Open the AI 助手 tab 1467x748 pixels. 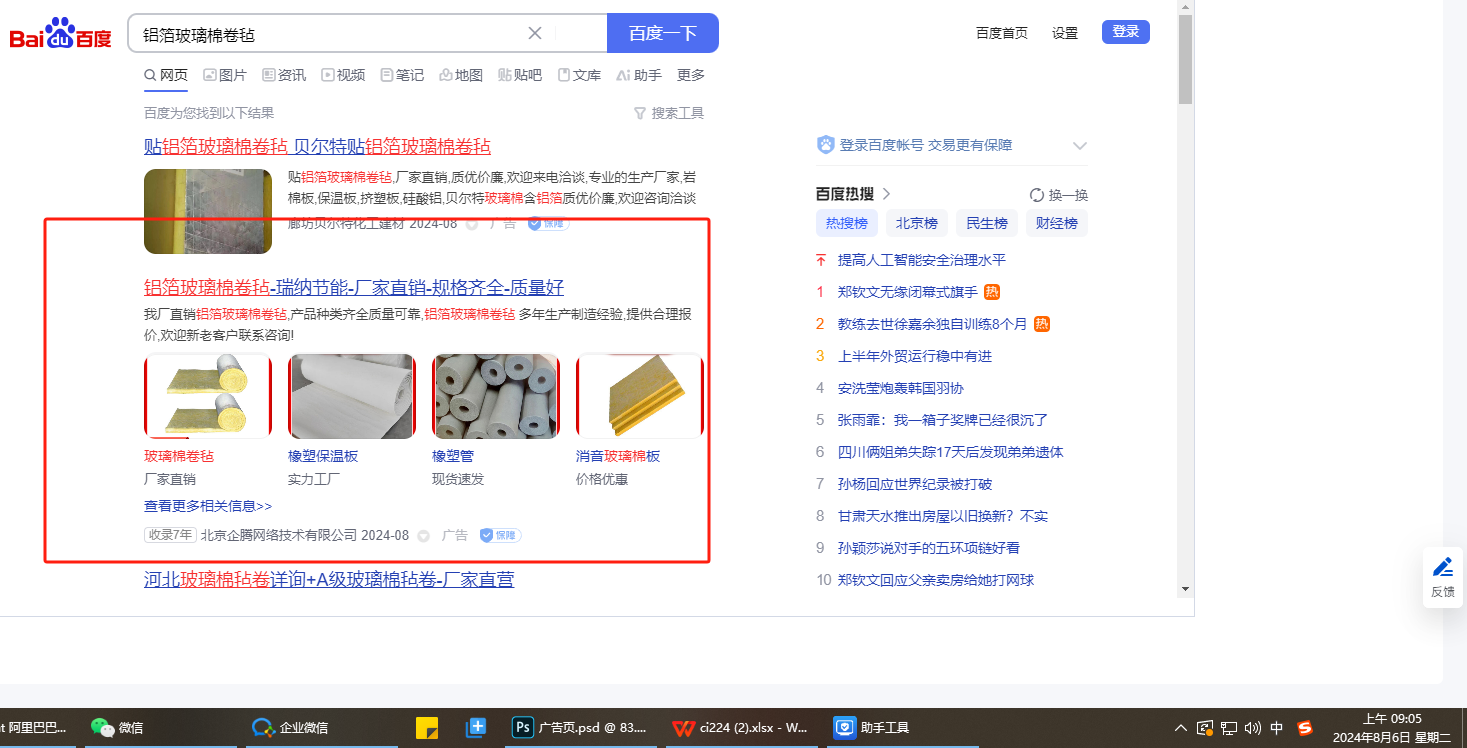pyautogui.click(x=639, y=75)
